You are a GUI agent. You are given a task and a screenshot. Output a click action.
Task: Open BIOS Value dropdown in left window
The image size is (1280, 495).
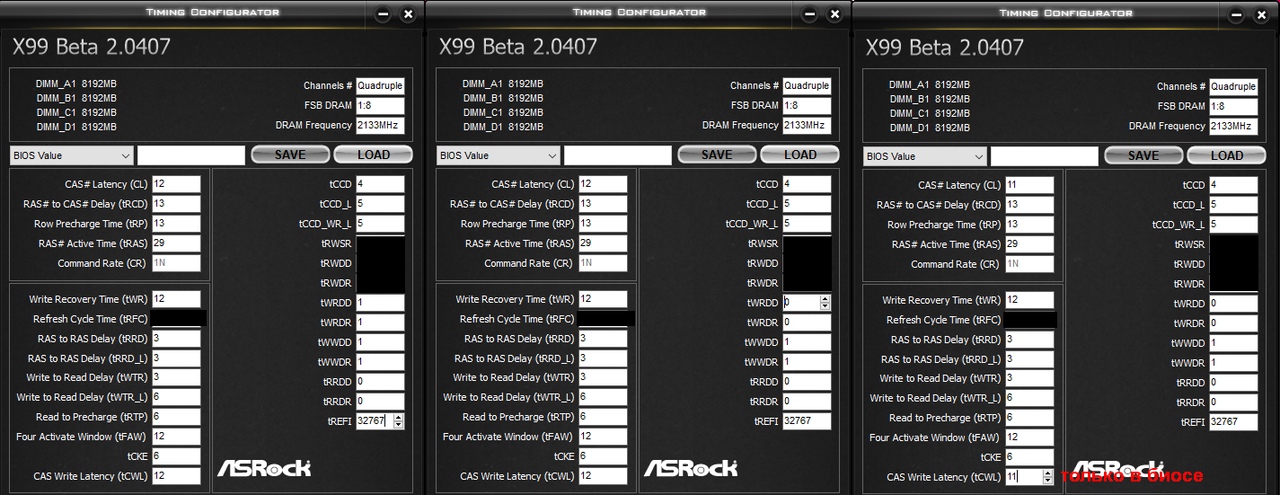(x=71, y=155)
